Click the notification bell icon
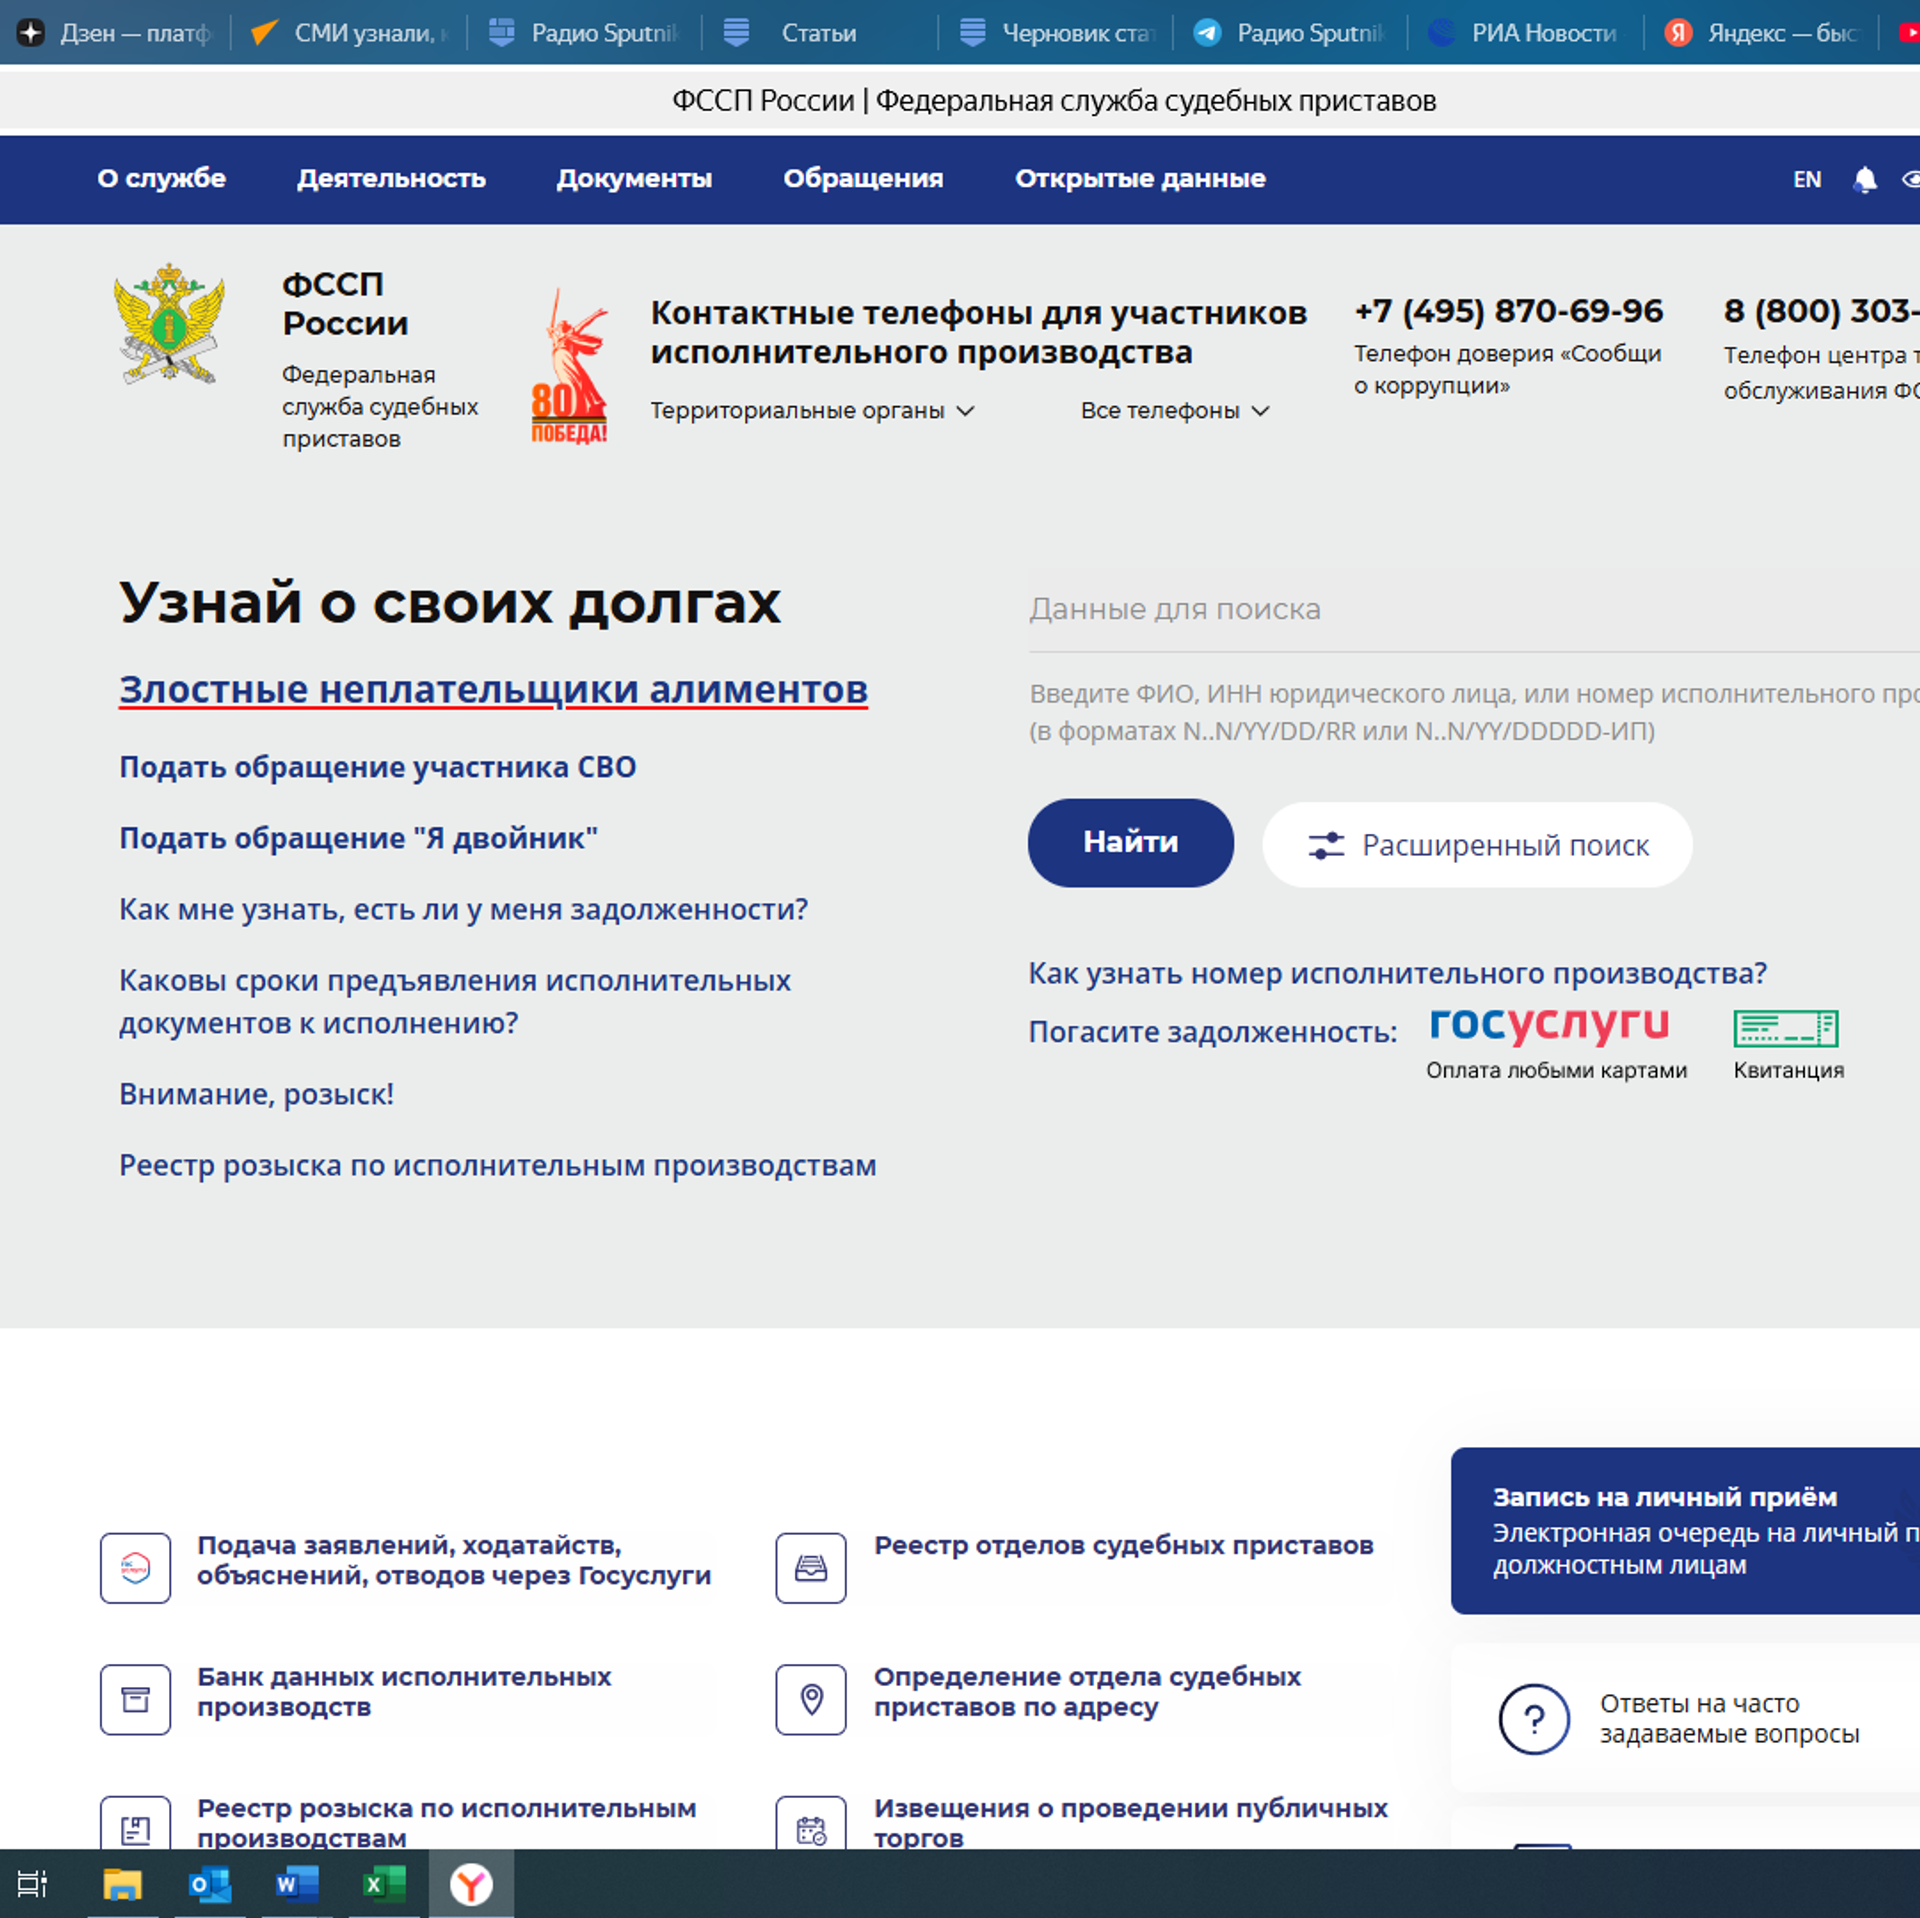 pos(1864,180)
